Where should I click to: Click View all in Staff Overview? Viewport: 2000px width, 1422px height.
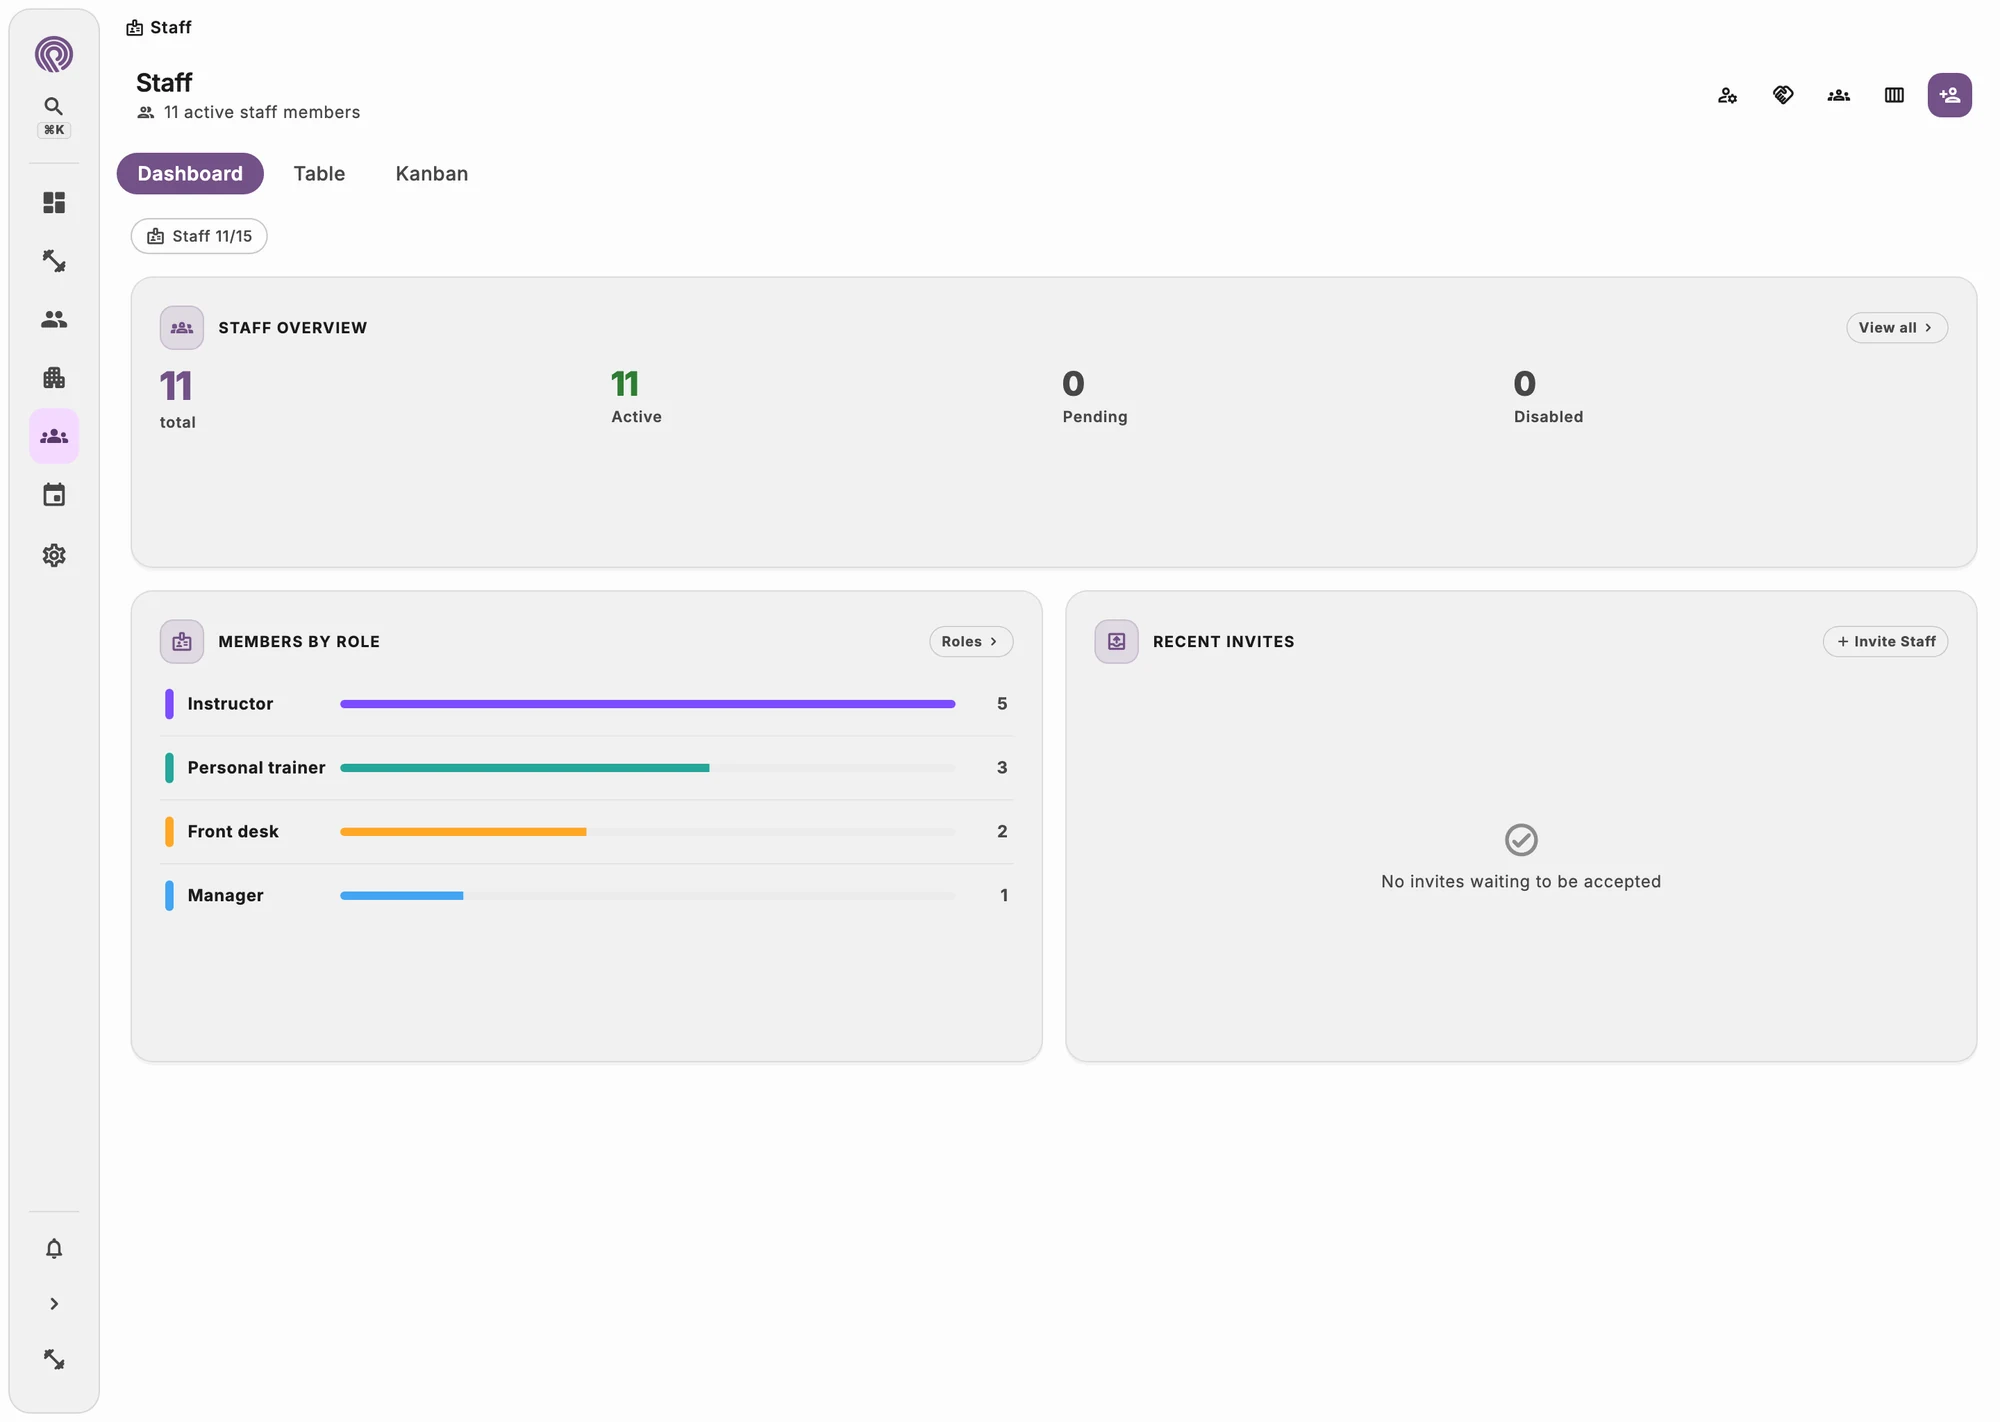pos(1896,327)
